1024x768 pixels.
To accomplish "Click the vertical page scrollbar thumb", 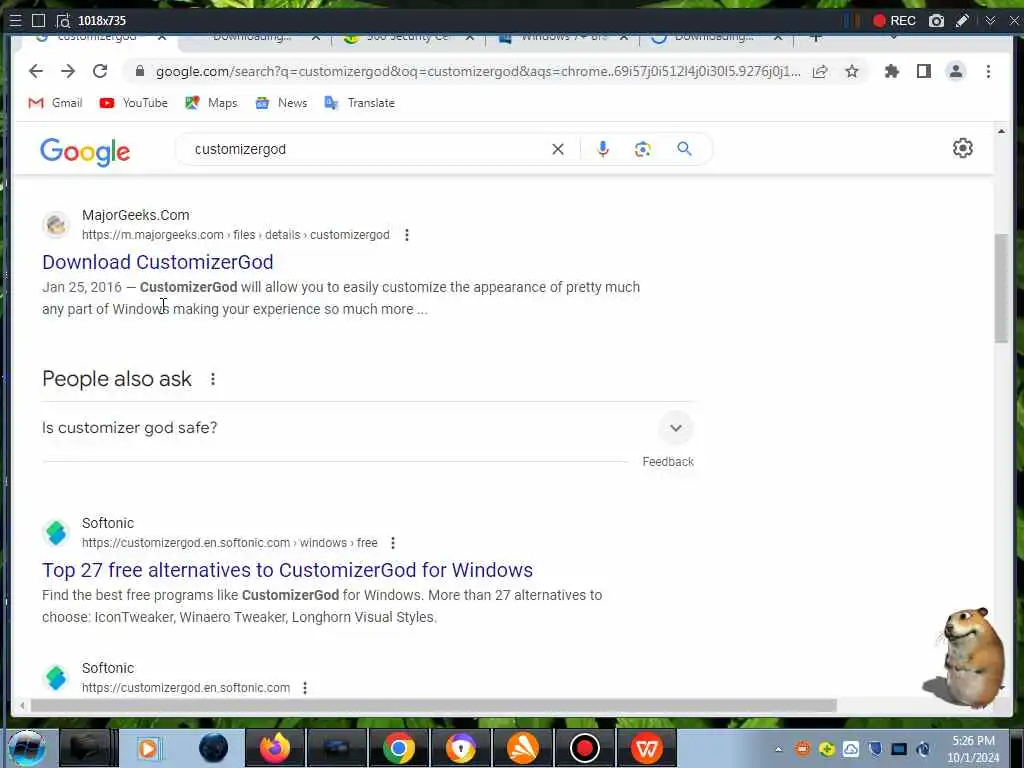I will 1001,287.
